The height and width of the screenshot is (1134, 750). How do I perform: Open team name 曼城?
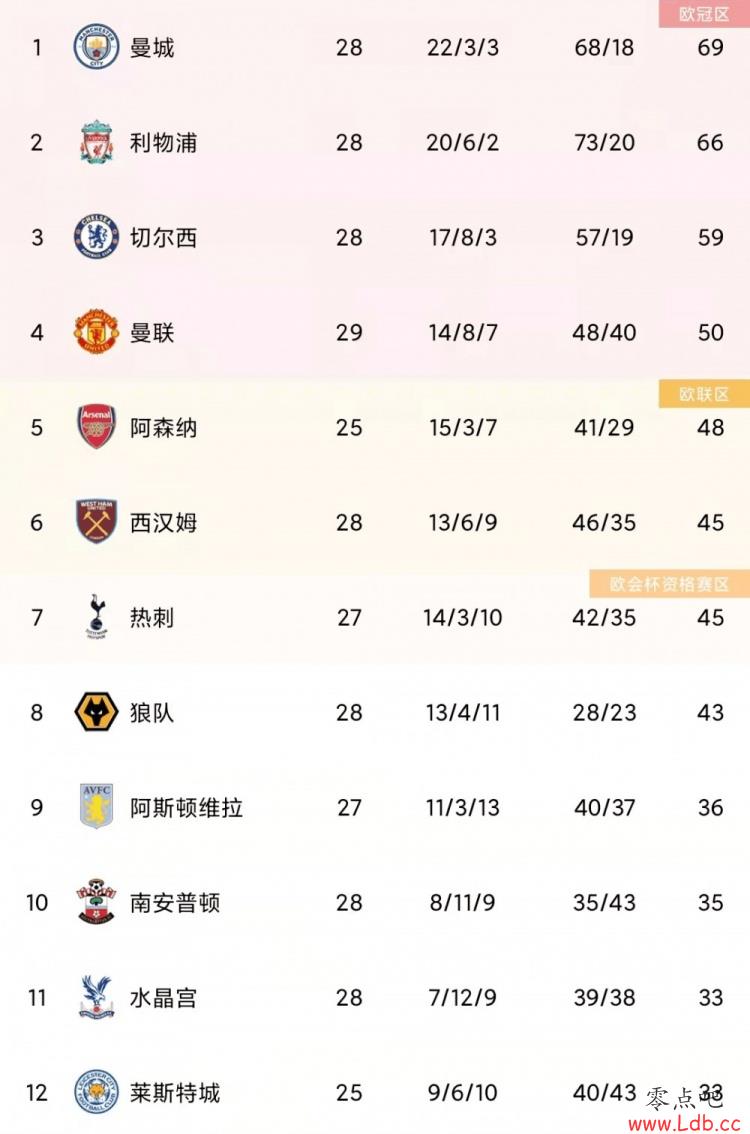152,48
